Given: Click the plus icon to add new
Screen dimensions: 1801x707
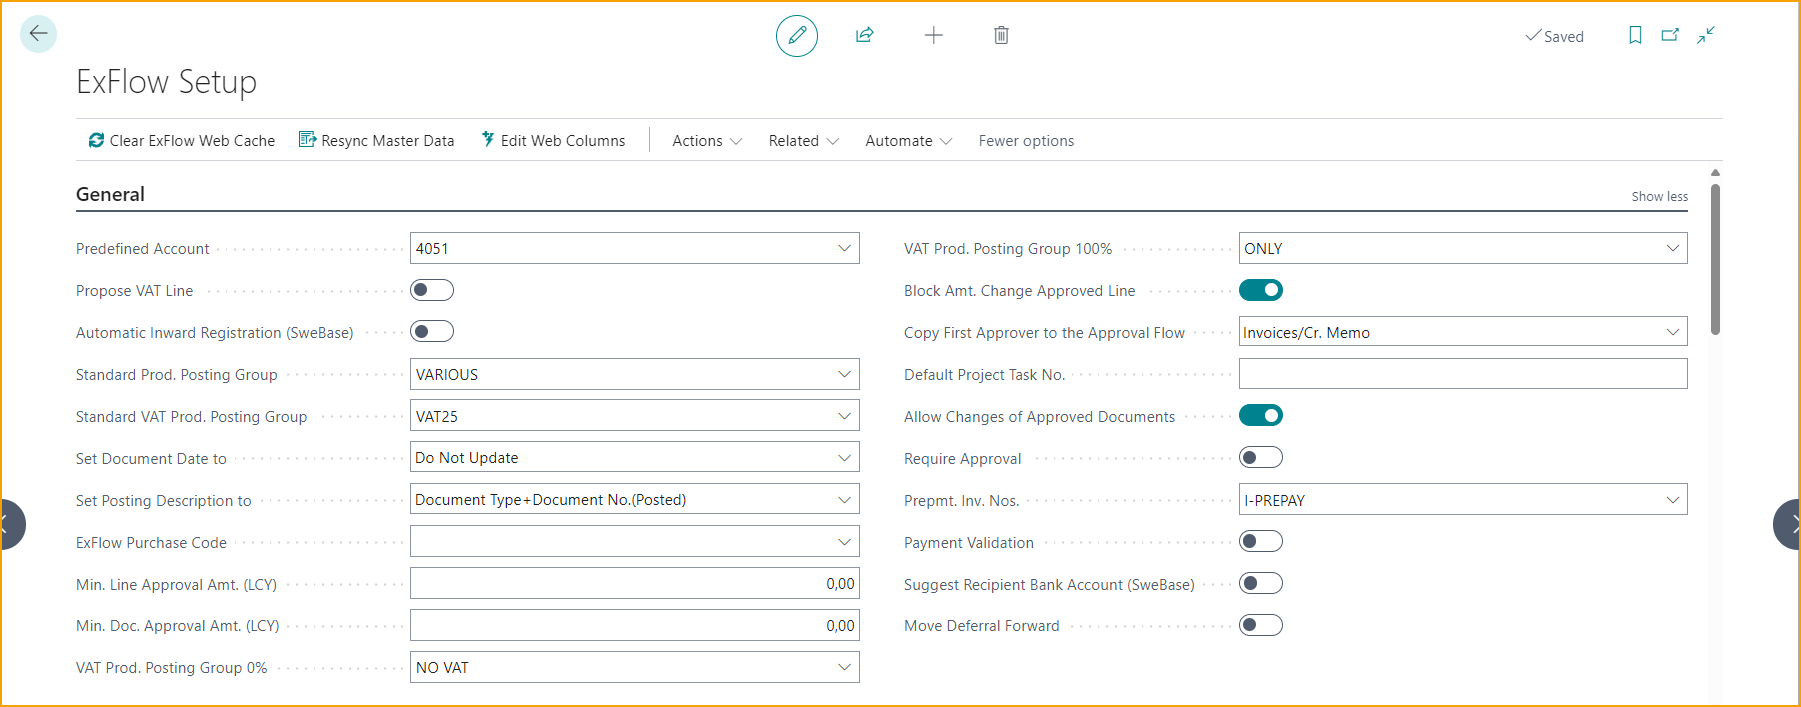Looking at the screenshot, I should click(x=933, y=36).
